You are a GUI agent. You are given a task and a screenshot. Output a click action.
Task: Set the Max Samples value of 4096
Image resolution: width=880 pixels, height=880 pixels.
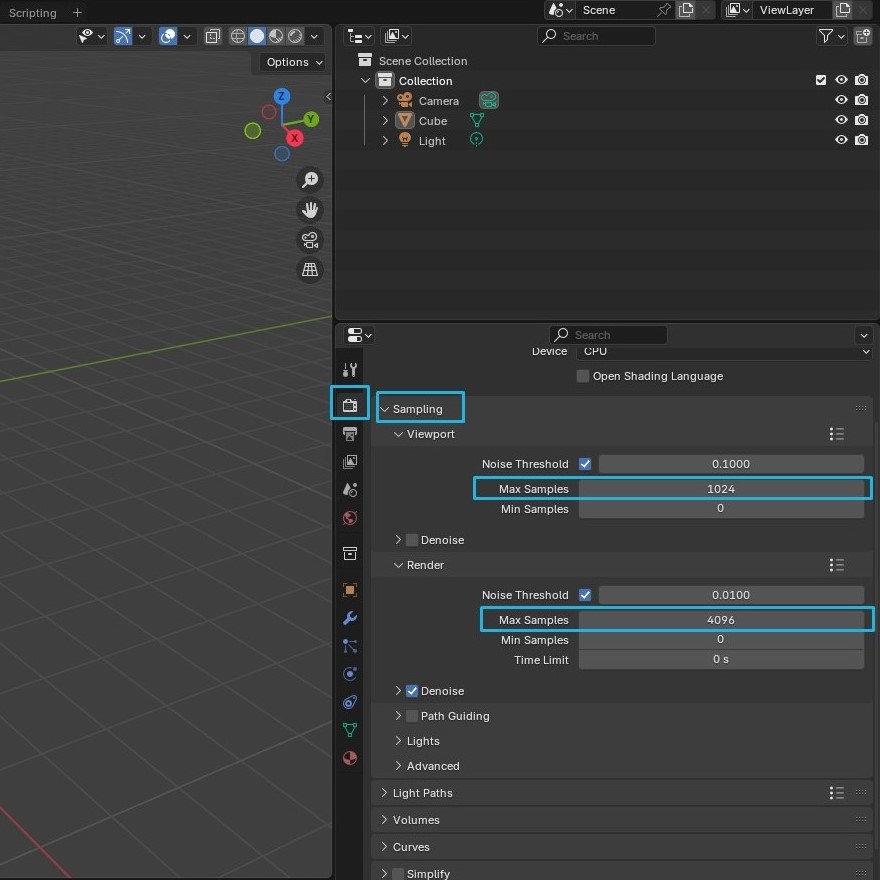(x=721, y=619)
